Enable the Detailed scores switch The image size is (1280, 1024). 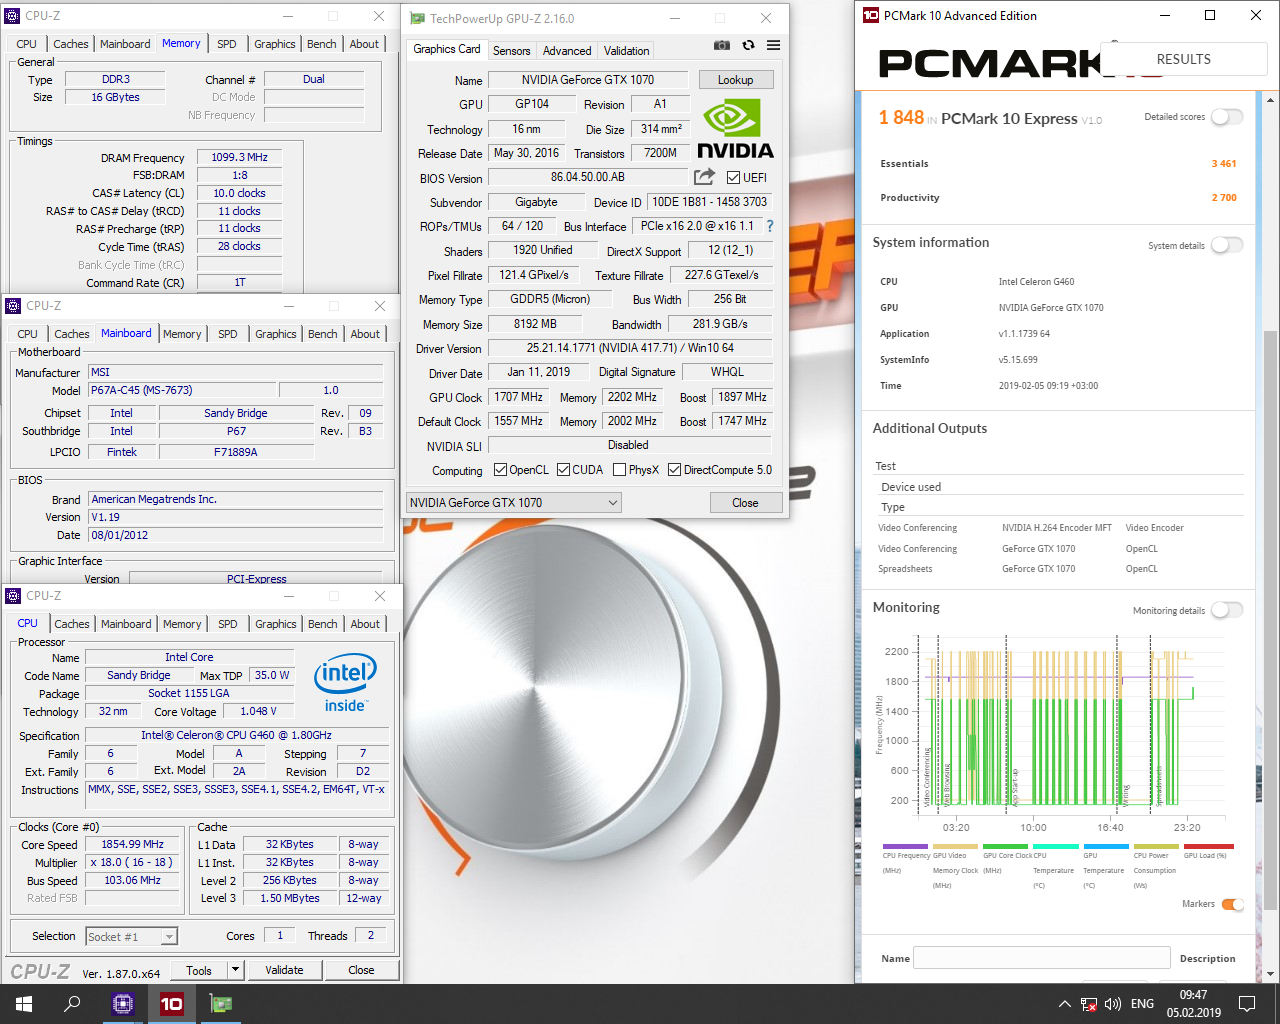[x=1226, y=117]
